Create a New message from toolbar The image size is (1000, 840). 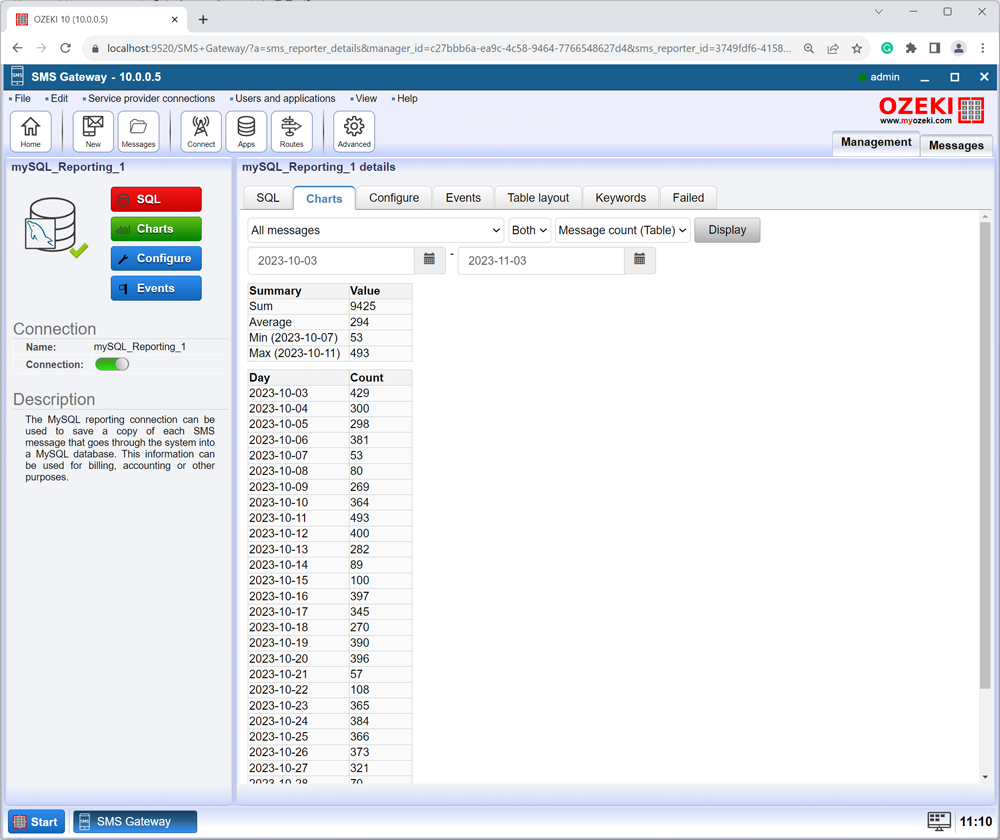pos(93,131)
